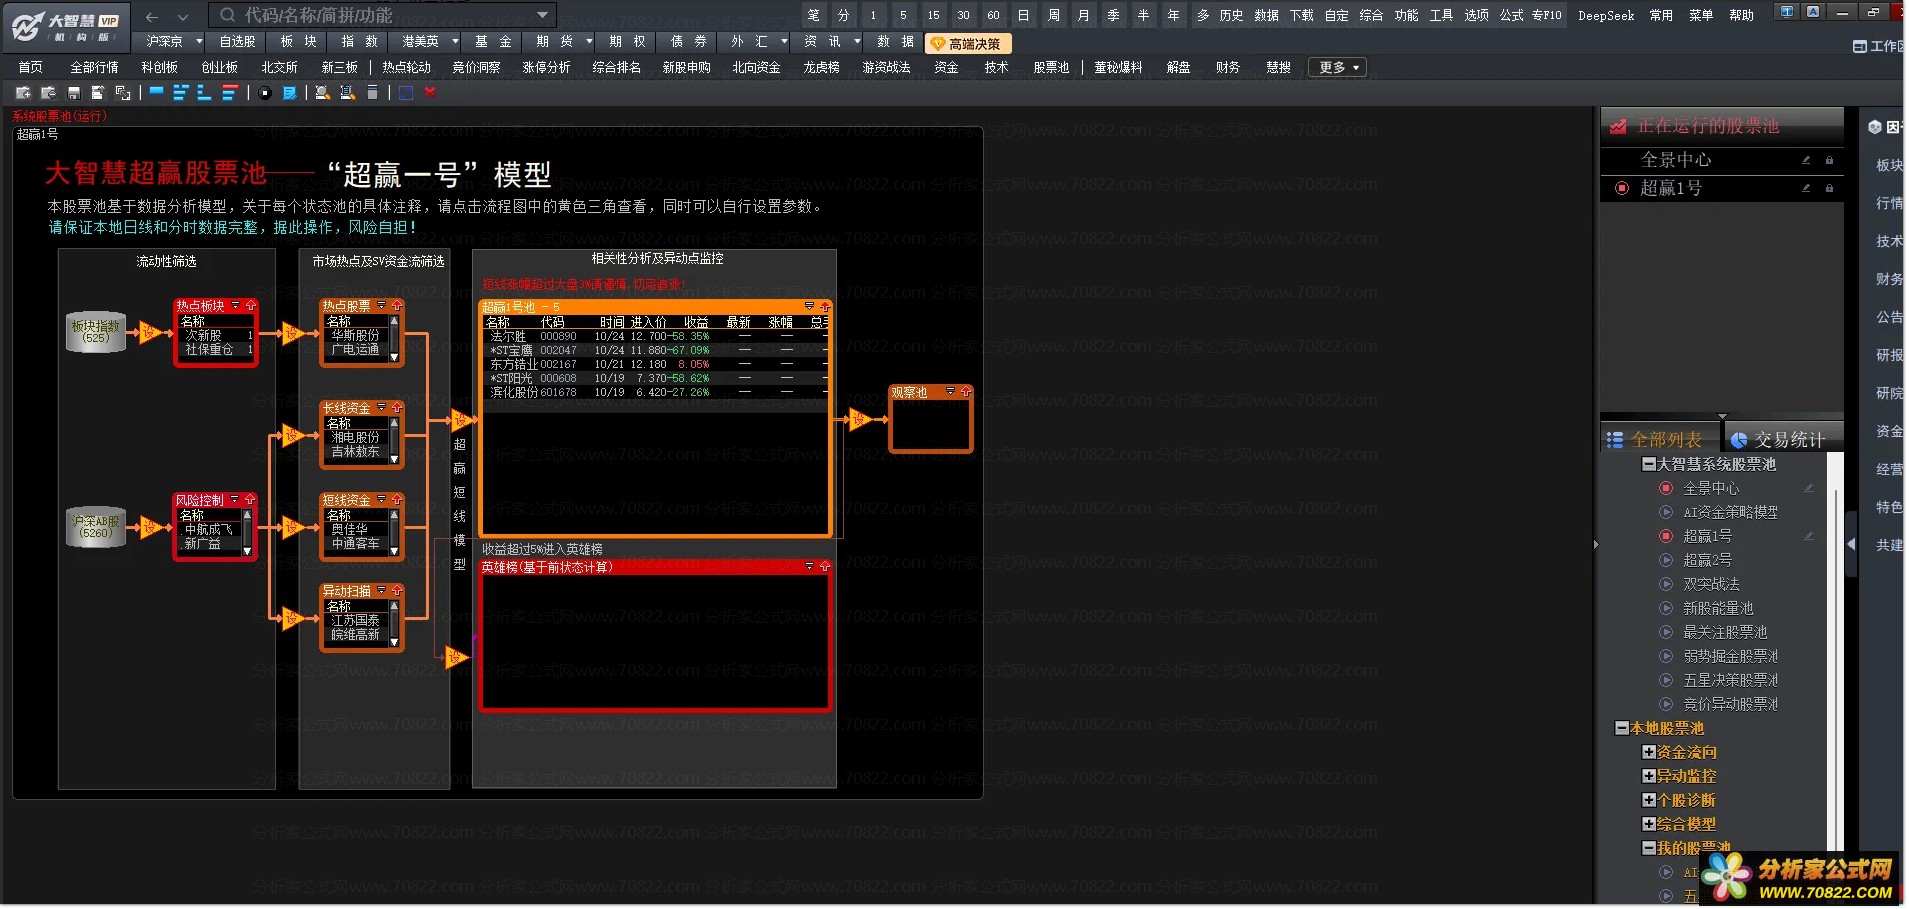Click the overlapping-windows toolbar icon
The image size is (1909, 909).
coord(123,93)
